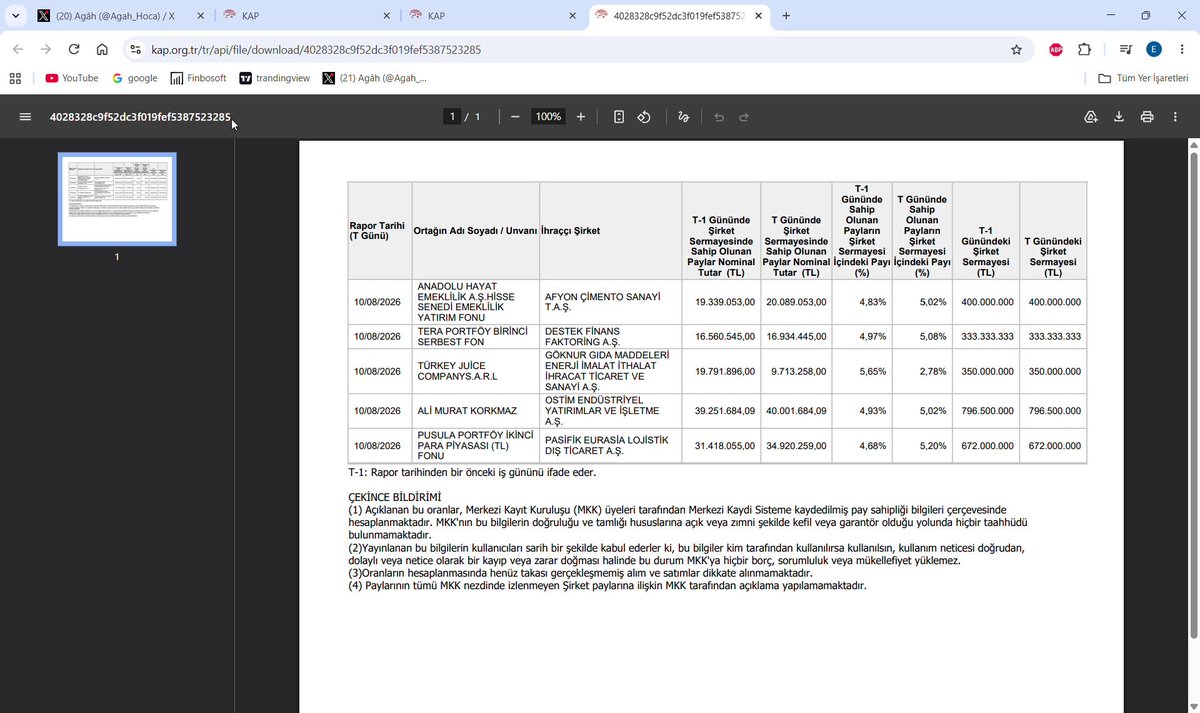The height and width of the screenshot is (713, 1200).
Task: Select the page 1 thumbnail
Action: (x=117, y=199)
